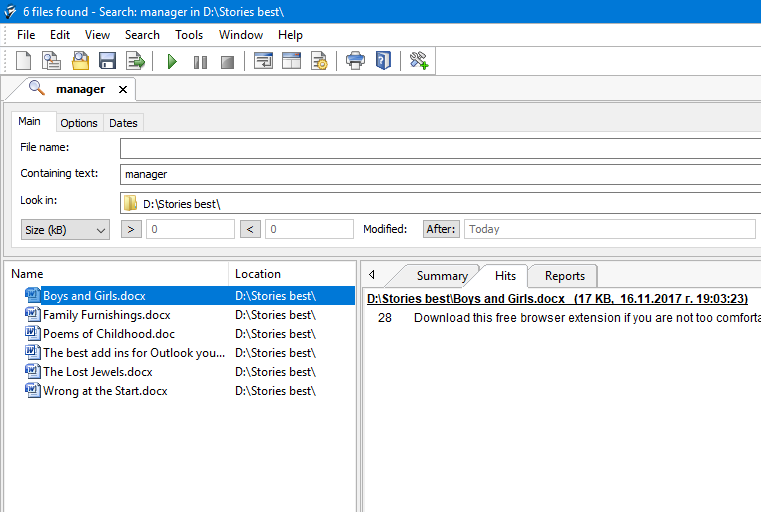
Task: Open the View menu
Action: click(x=97, y=35)
